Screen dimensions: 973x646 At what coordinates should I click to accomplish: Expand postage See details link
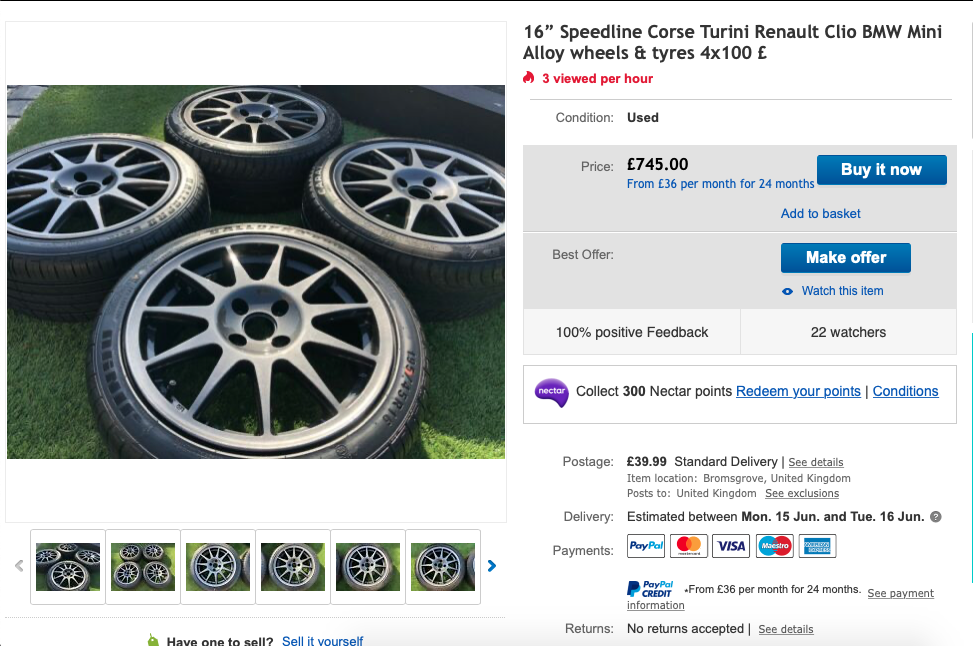click(815, 463)
